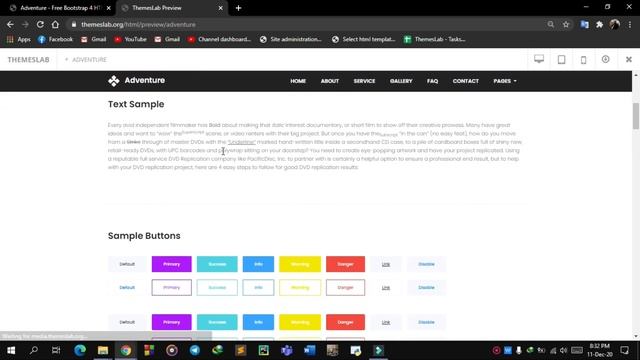The height and width of the screenshot is (360, 640).
Task: Open Telegram from the taskbar
Action: 195,350
